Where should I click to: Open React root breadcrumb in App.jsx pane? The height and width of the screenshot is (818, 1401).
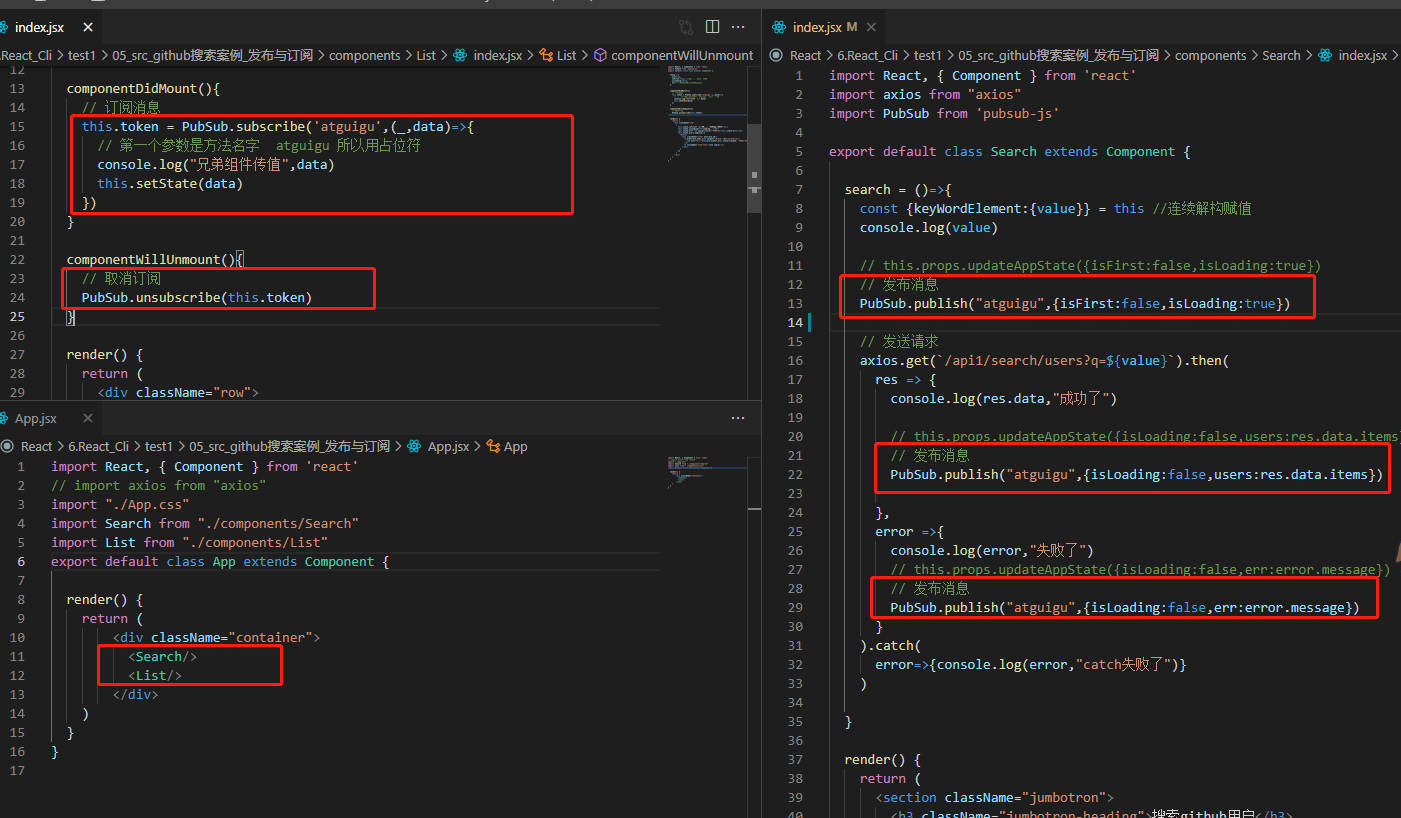[x=36, y=446]
